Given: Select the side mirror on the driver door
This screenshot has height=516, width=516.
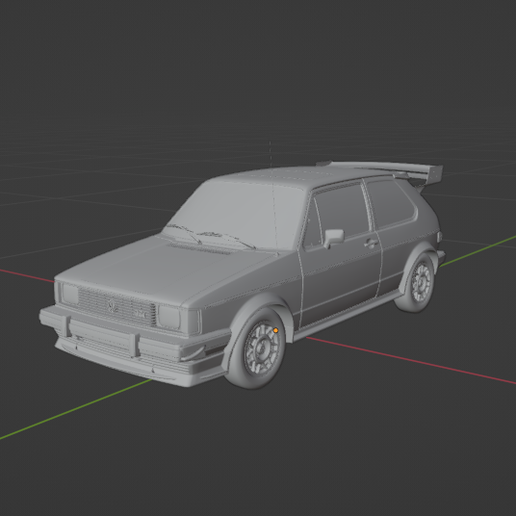Looking at the screenshot, I should (333, 238).
